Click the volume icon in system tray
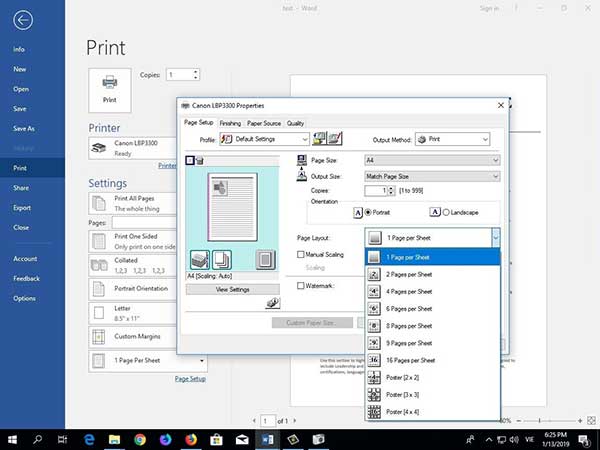Screen dimensions: 600x450 click(x=514, y=440)
